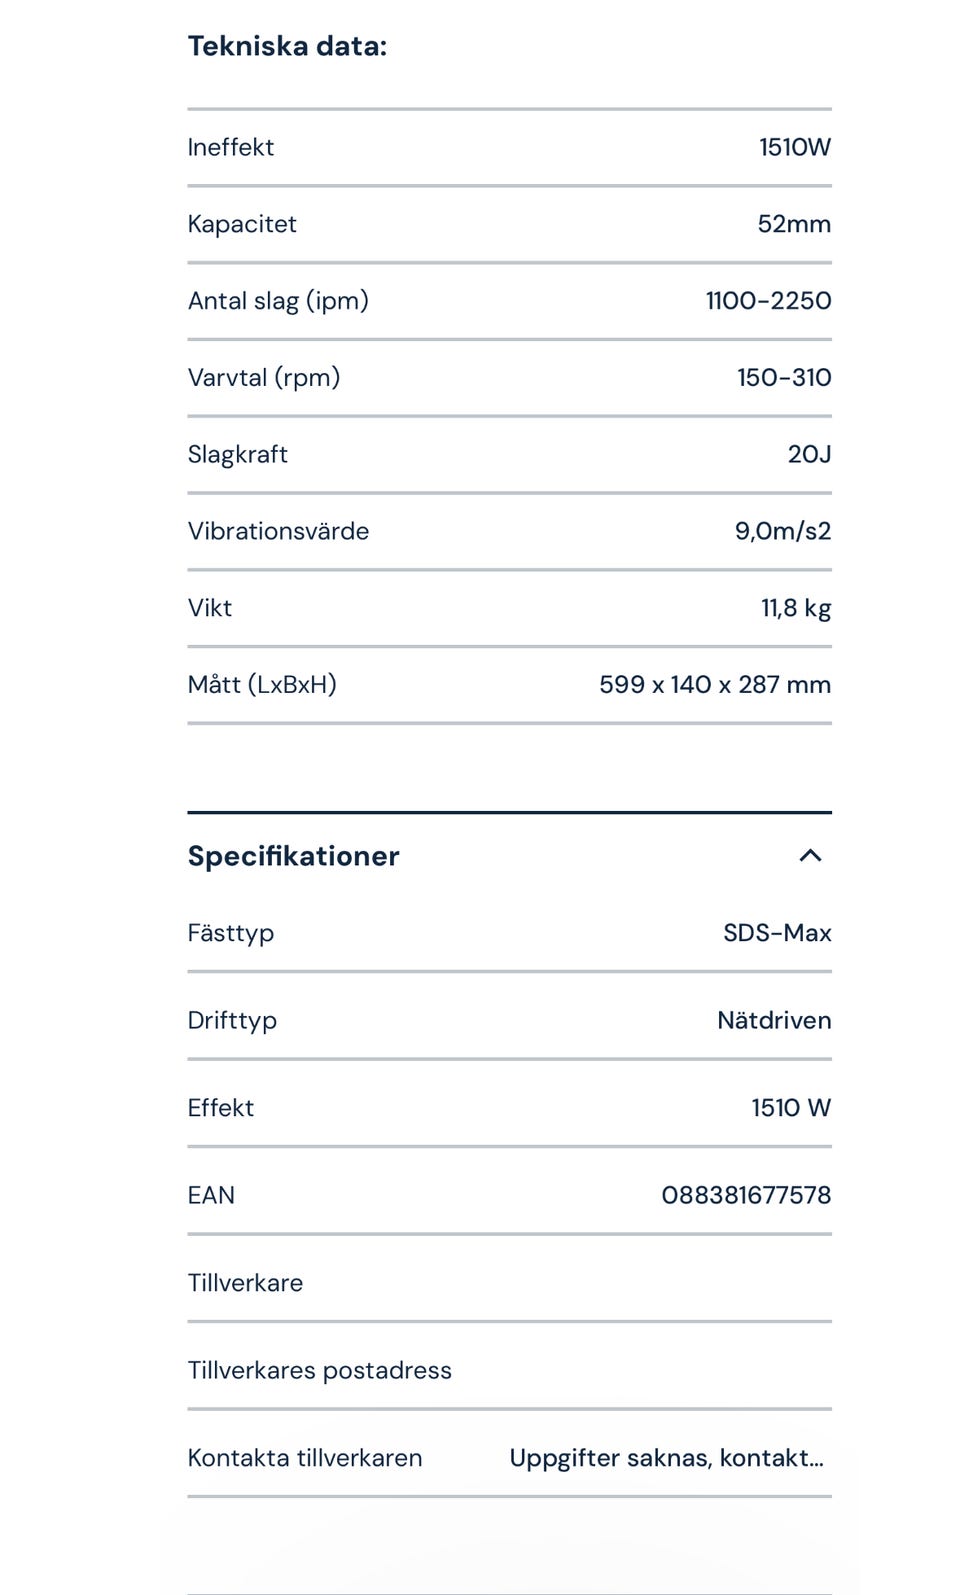This screenshot has height=1595, width=960.
Task: Click the Slagkraft value 20J
Action: point(809,454)
